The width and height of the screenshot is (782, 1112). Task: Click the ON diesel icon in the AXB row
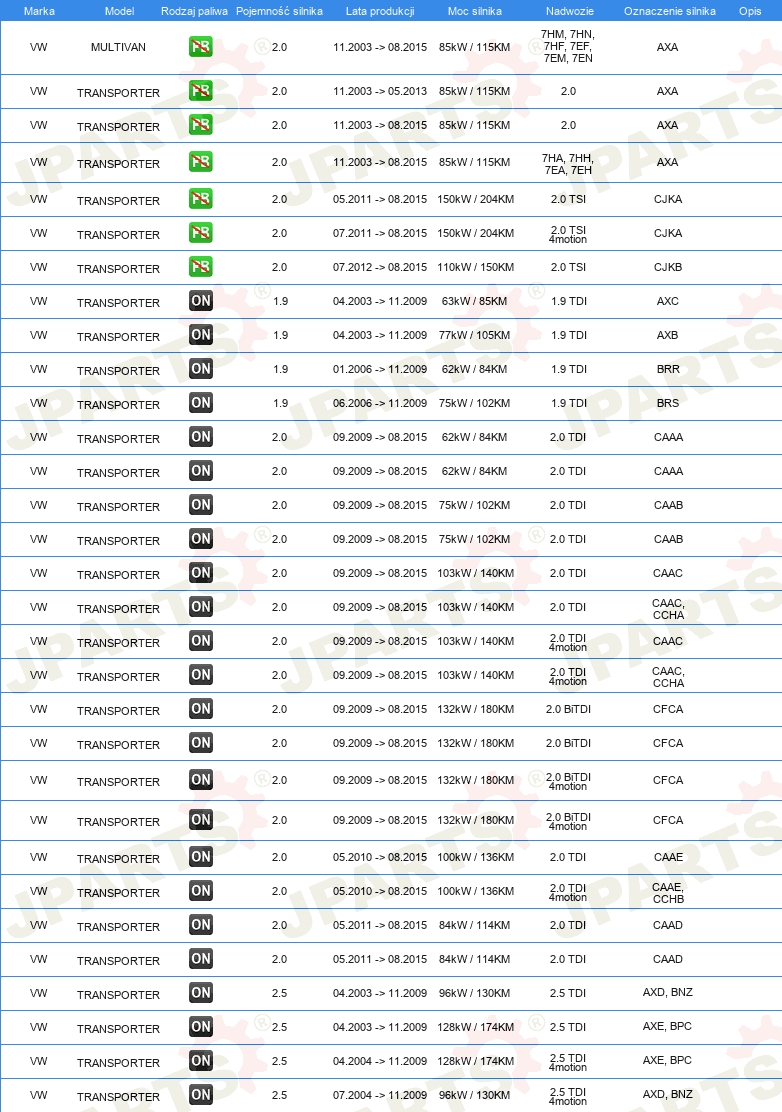click(201, 335)
